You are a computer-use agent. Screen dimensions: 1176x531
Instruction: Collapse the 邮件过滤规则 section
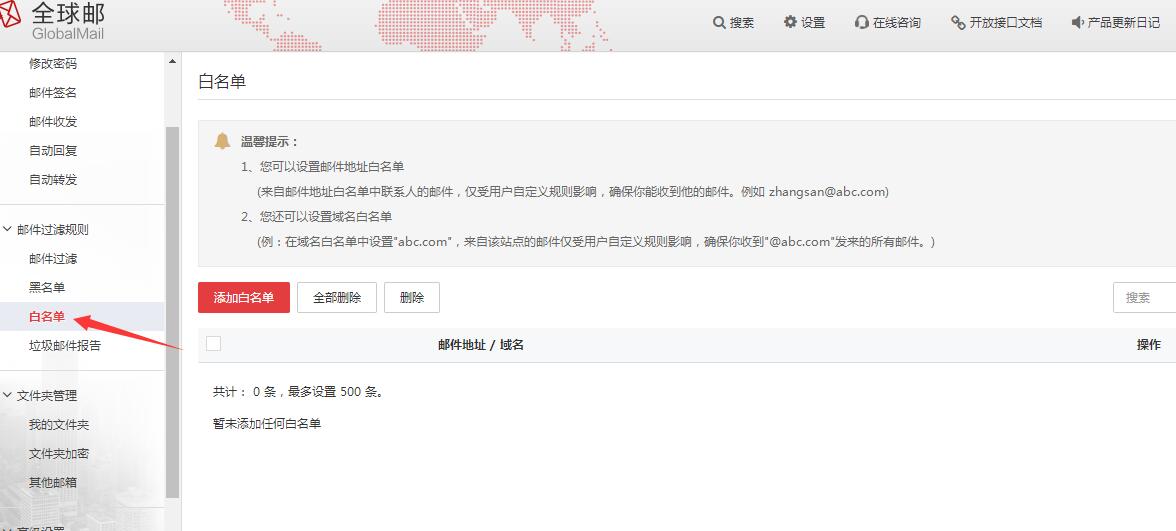[8, 229]
